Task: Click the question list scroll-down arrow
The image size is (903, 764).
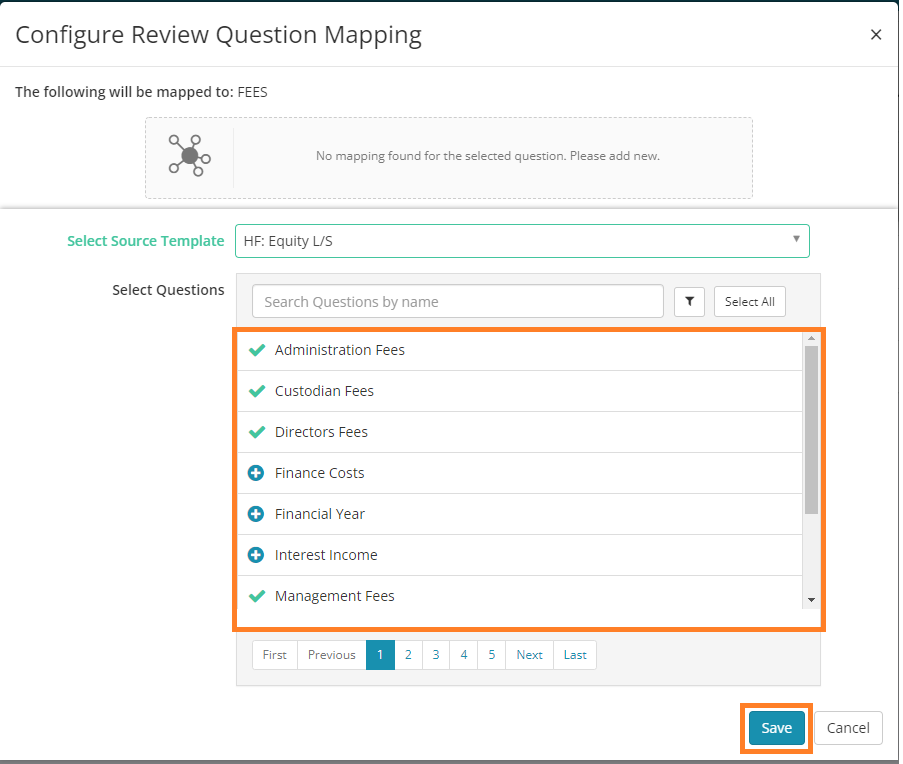Action: point(811,600)
